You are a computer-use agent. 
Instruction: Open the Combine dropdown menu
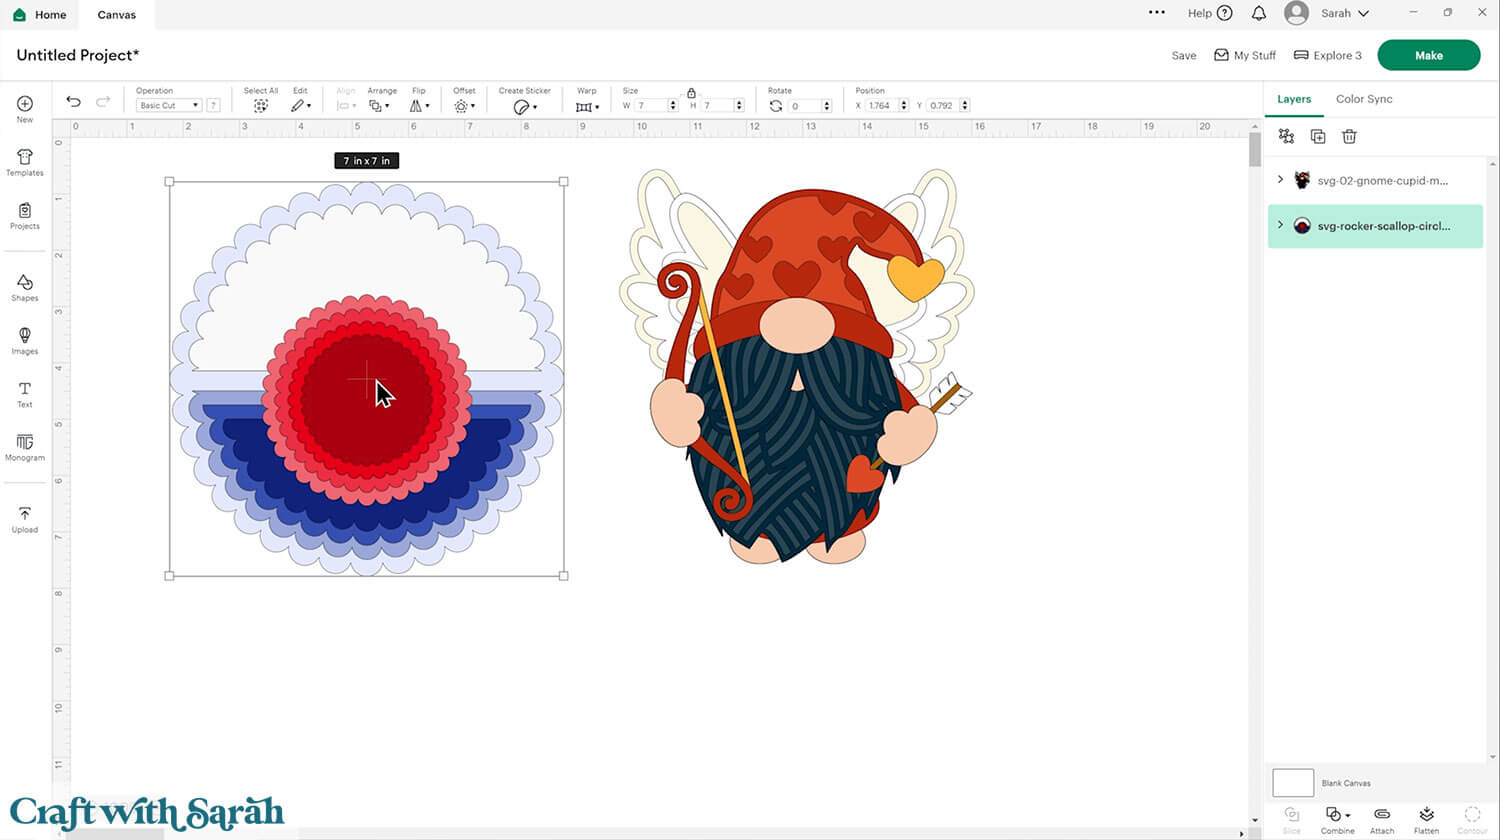coord(1337,817)
